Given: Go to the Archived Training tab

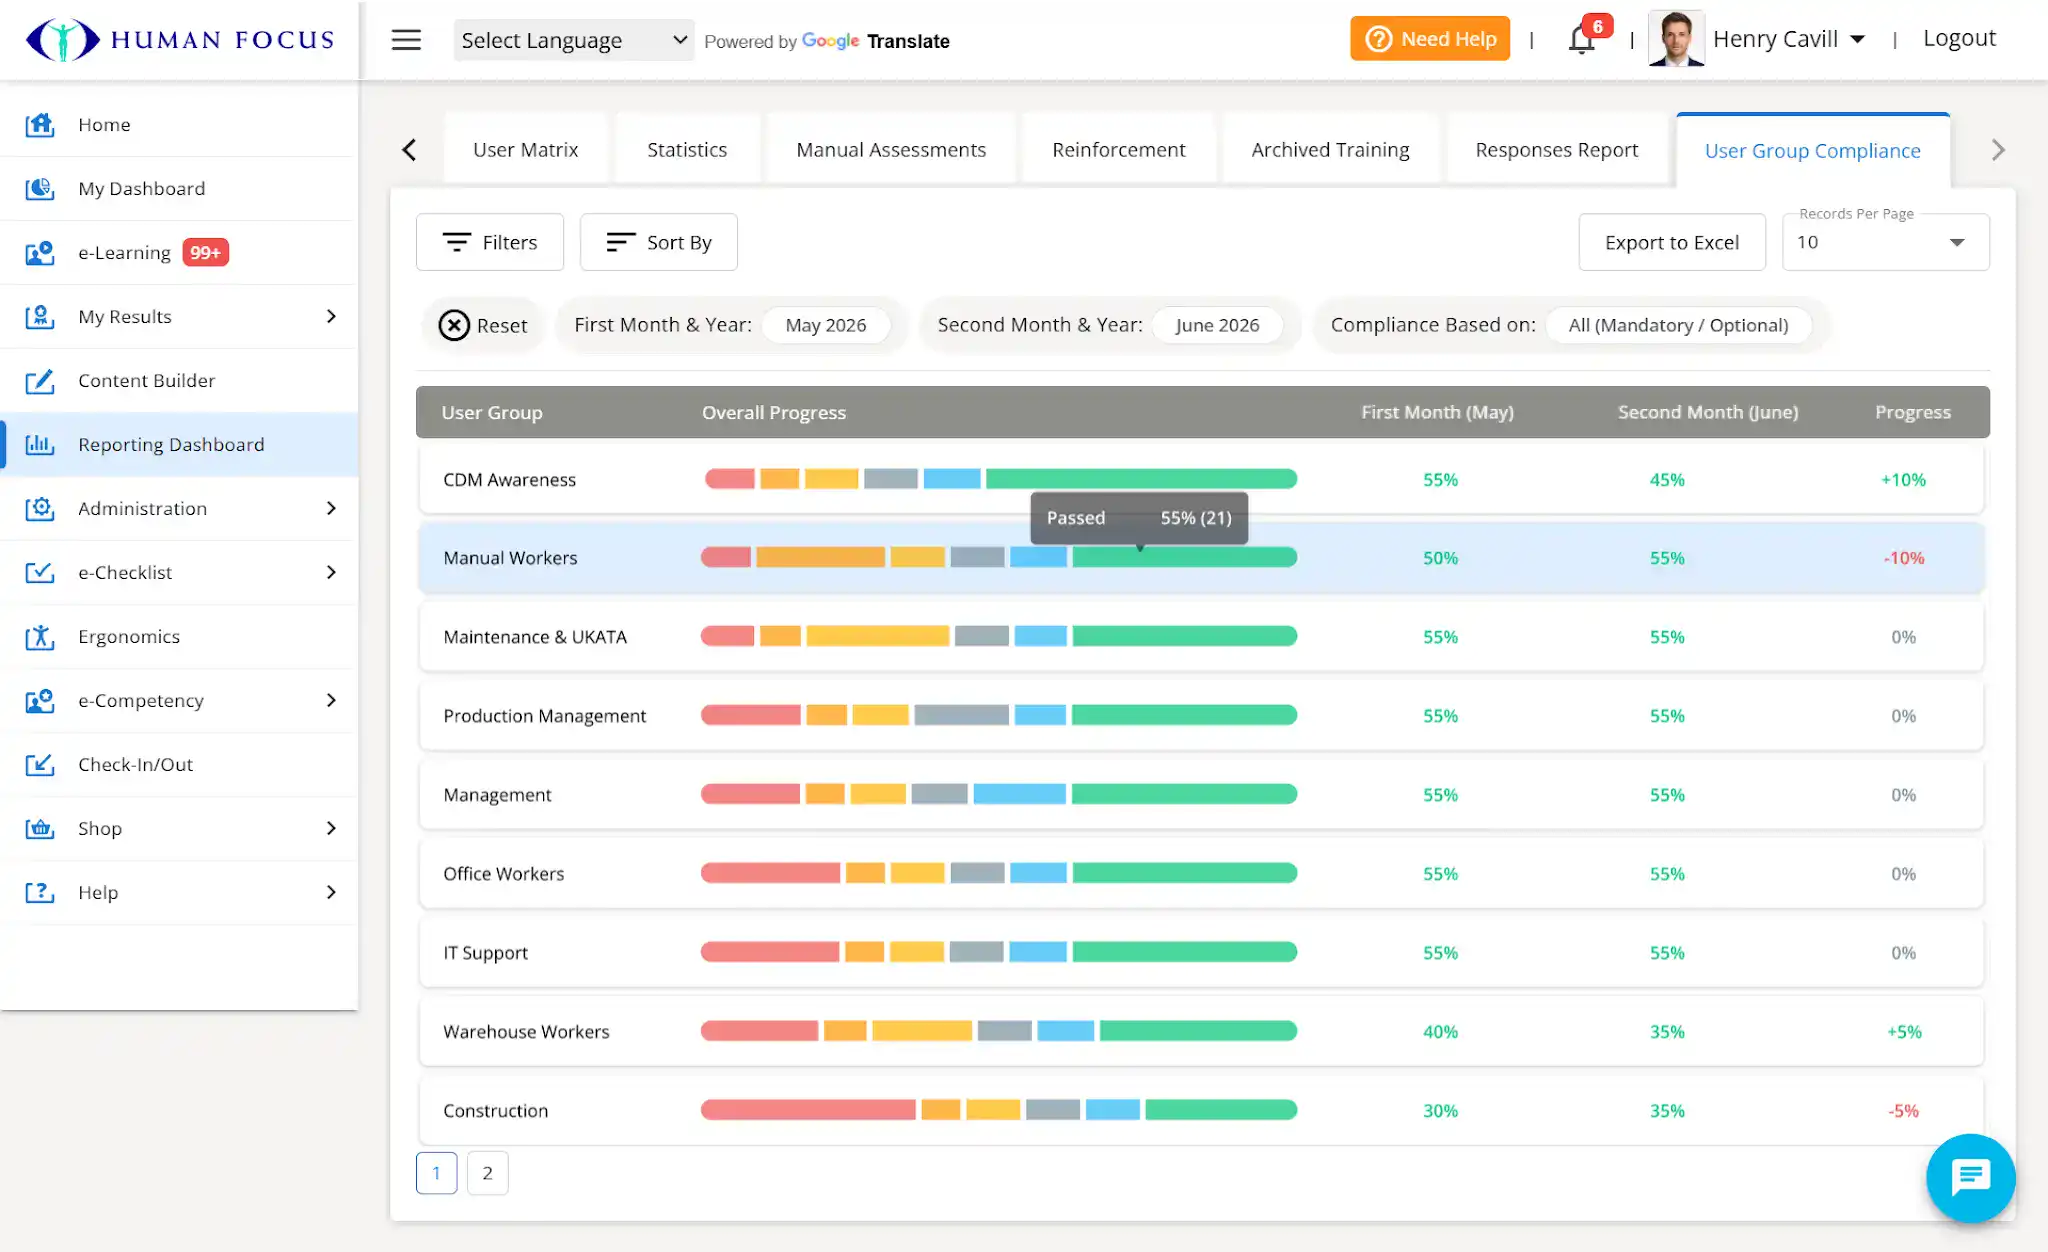Looking at the screenshot, I should [1330, 150].
